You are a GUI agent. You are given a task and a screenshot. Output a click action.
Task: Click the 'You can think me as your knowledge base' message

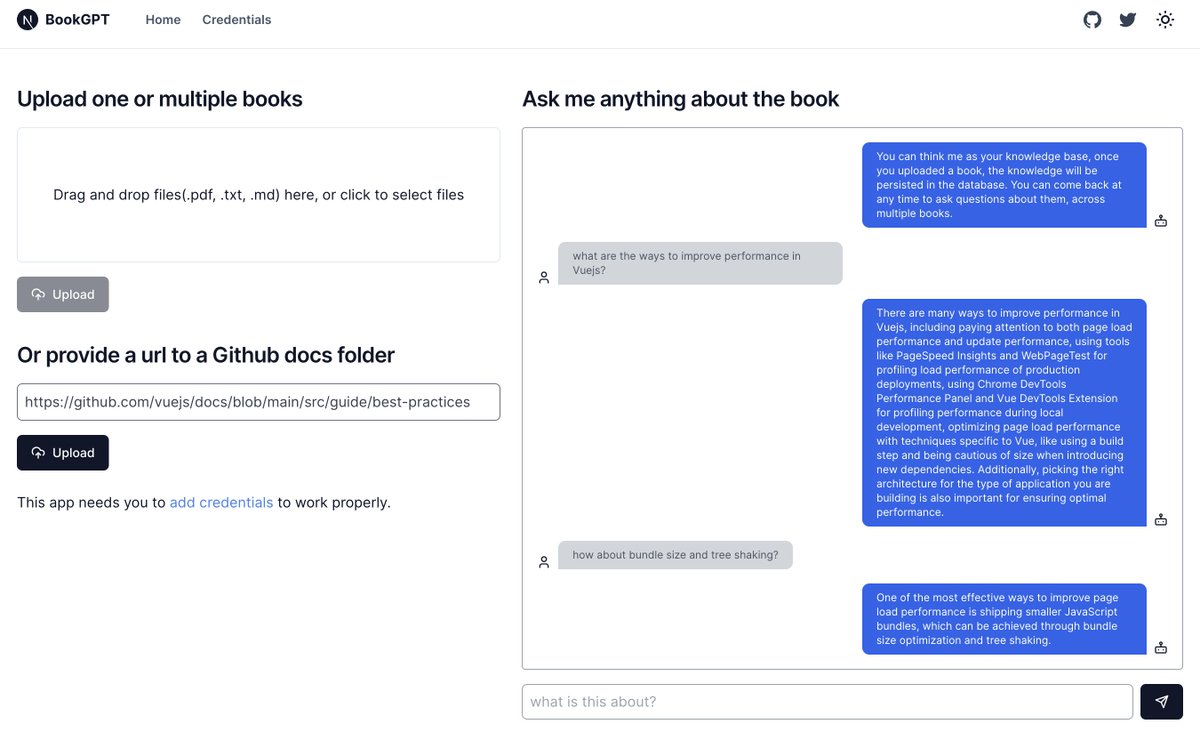(x=1004, y=185)
